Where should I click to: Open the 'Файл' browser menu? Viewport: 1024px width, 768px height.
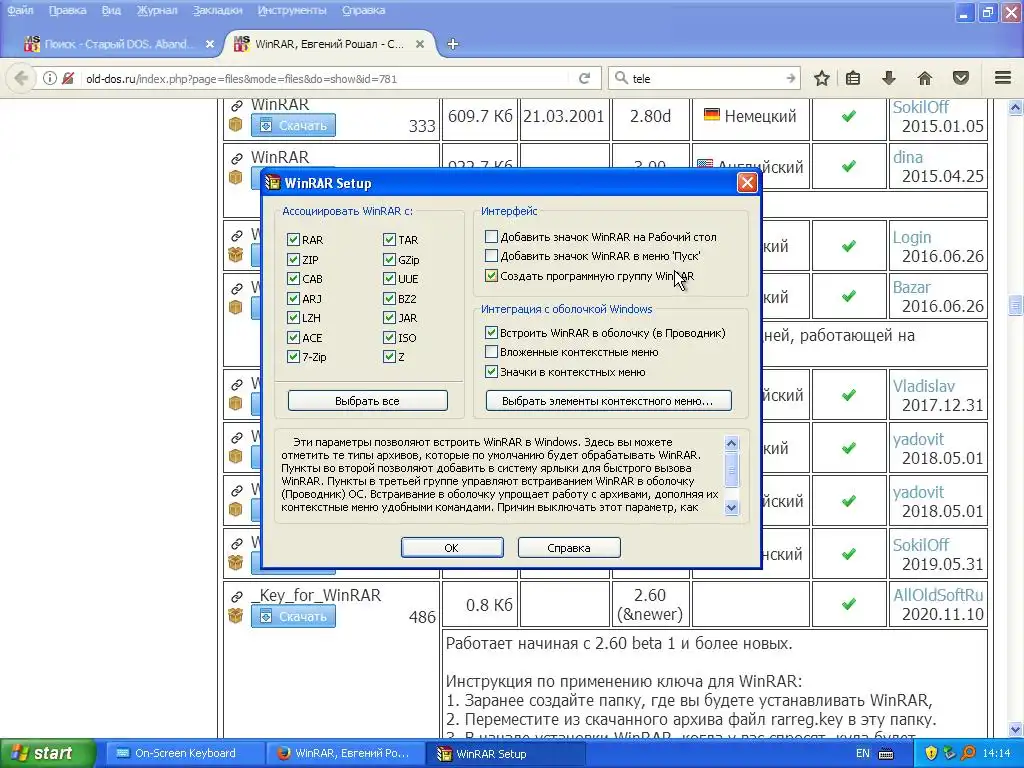[20, 10]
